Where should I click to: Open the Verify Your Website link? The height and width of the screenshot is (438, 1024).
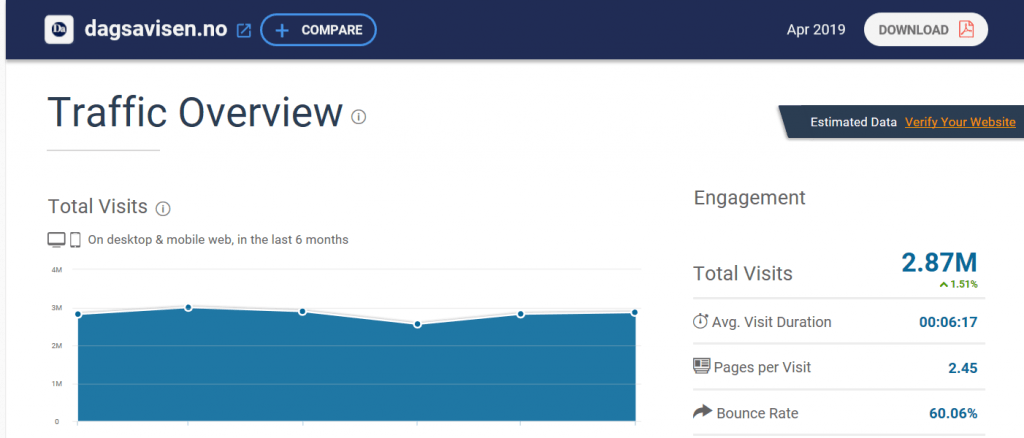[x=960, y=122]
